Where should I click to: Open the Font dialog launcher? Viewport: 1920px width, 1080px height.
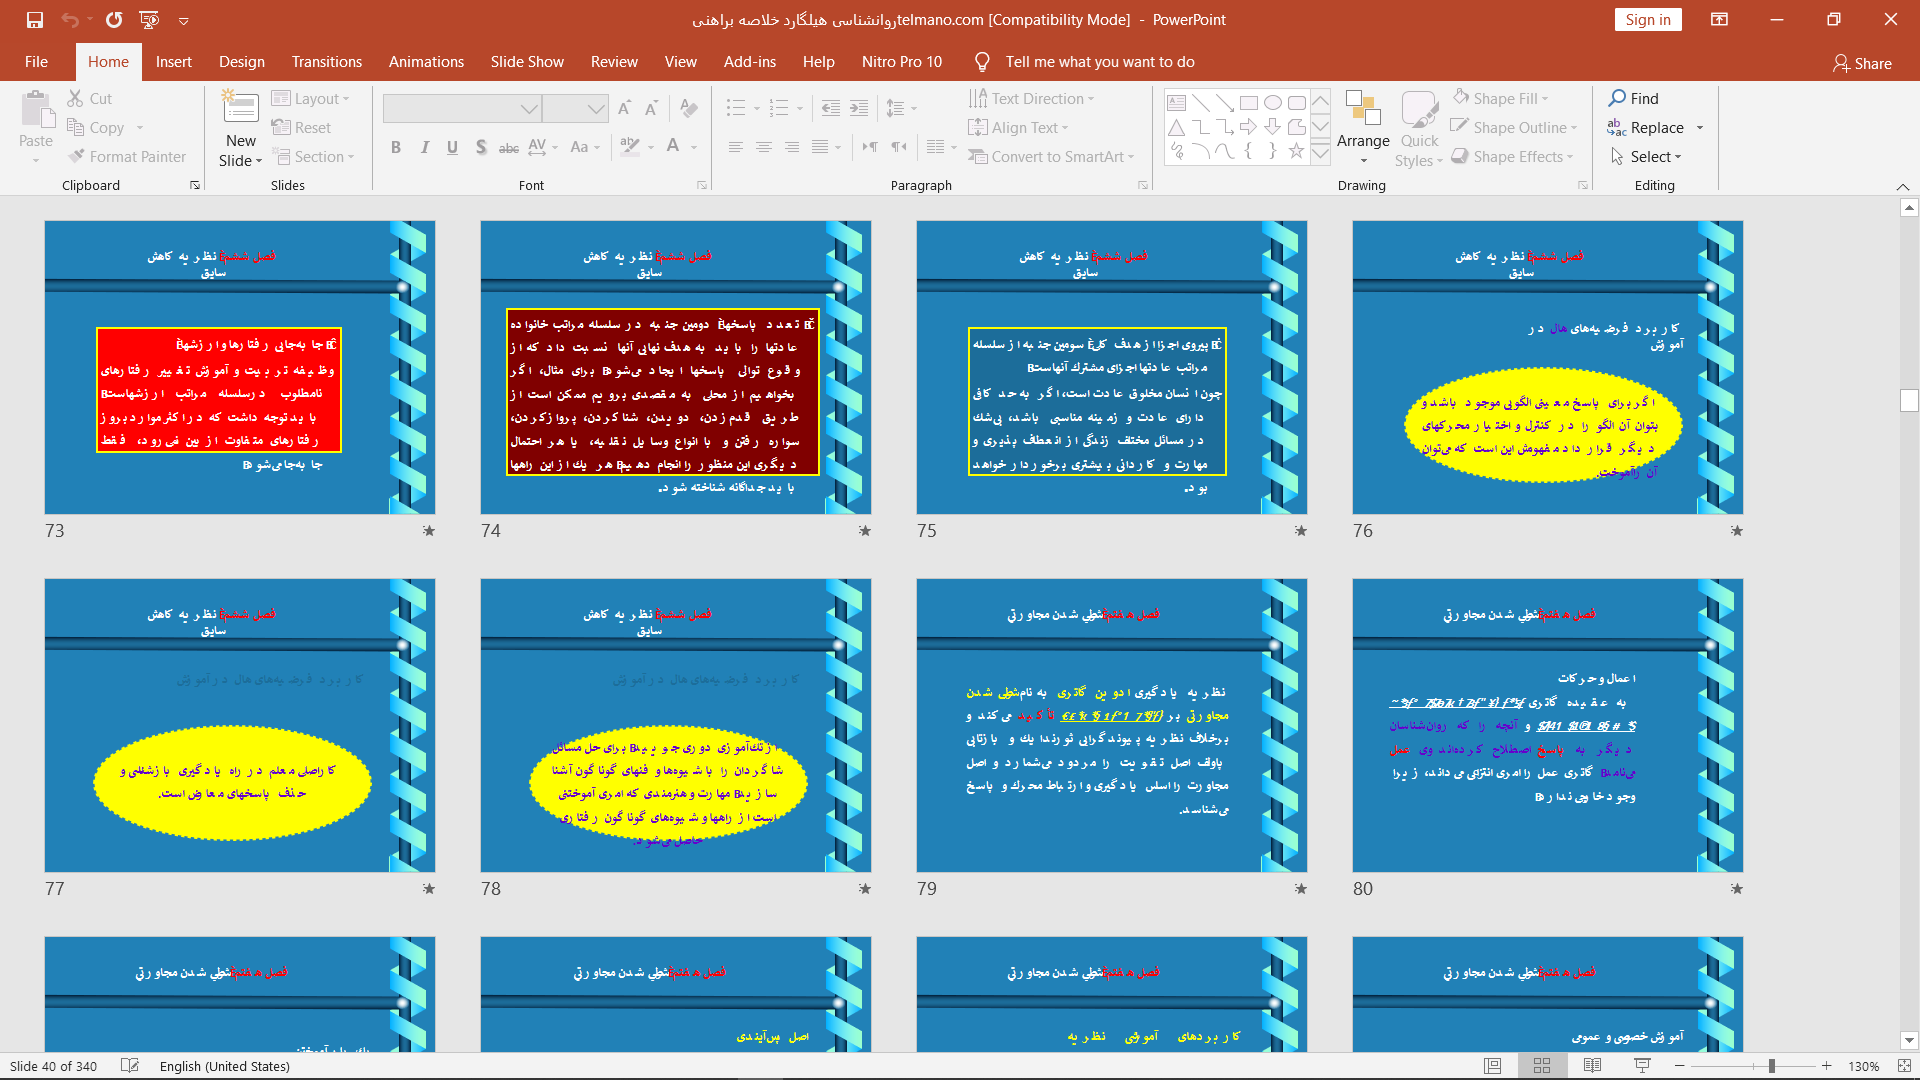click(x=702, y=185)
